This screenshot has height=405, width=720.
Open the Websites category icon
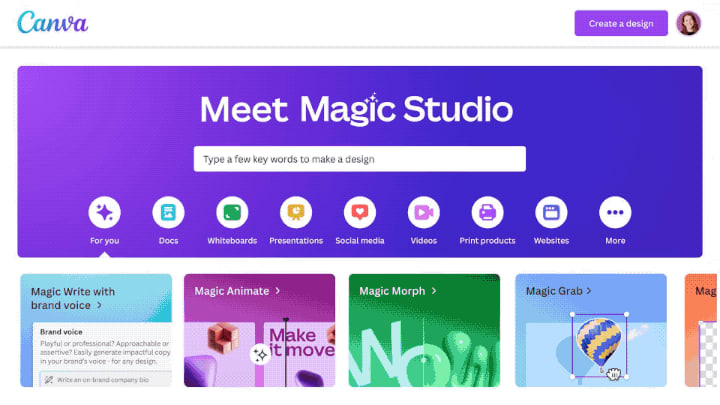coord(551,212)
